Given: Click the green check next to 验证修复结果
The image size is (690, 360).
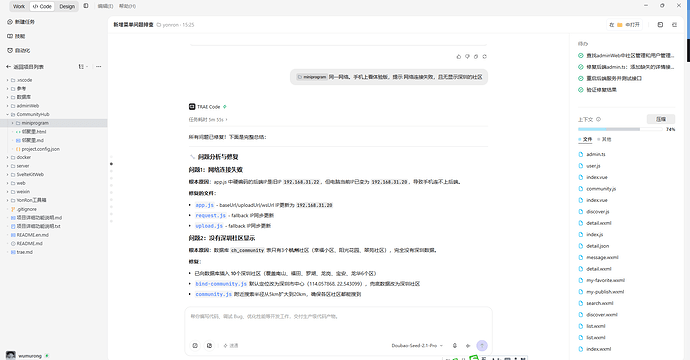Looking at the screenshot, I should pyautogui.click(x=581, y=90).
